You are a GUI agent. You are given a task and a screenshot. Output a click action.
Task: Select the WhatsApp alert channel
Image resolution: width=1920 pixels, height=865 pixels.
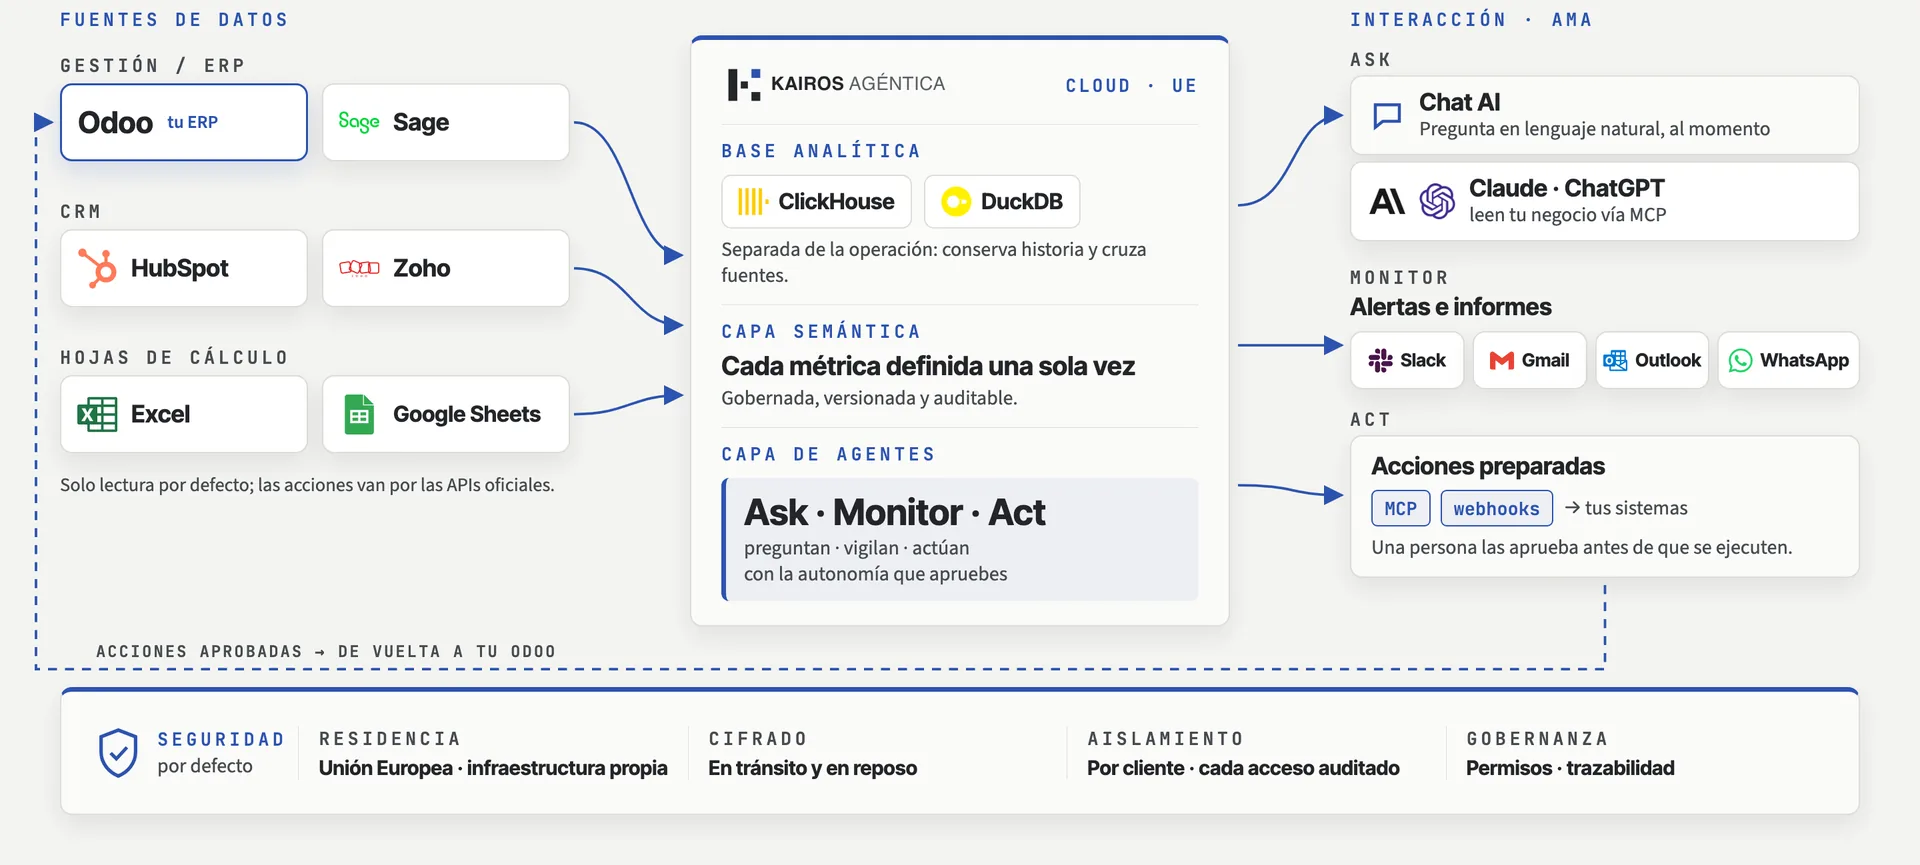click(1789, 360)
